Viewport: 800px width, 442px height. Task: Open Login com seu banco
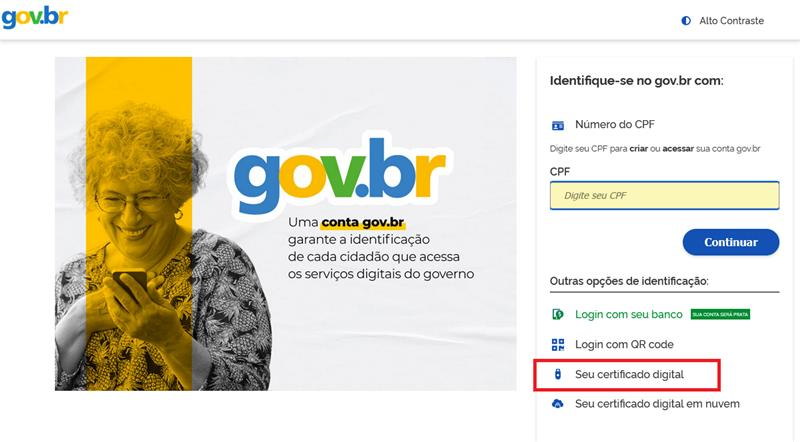click(629, 314)
